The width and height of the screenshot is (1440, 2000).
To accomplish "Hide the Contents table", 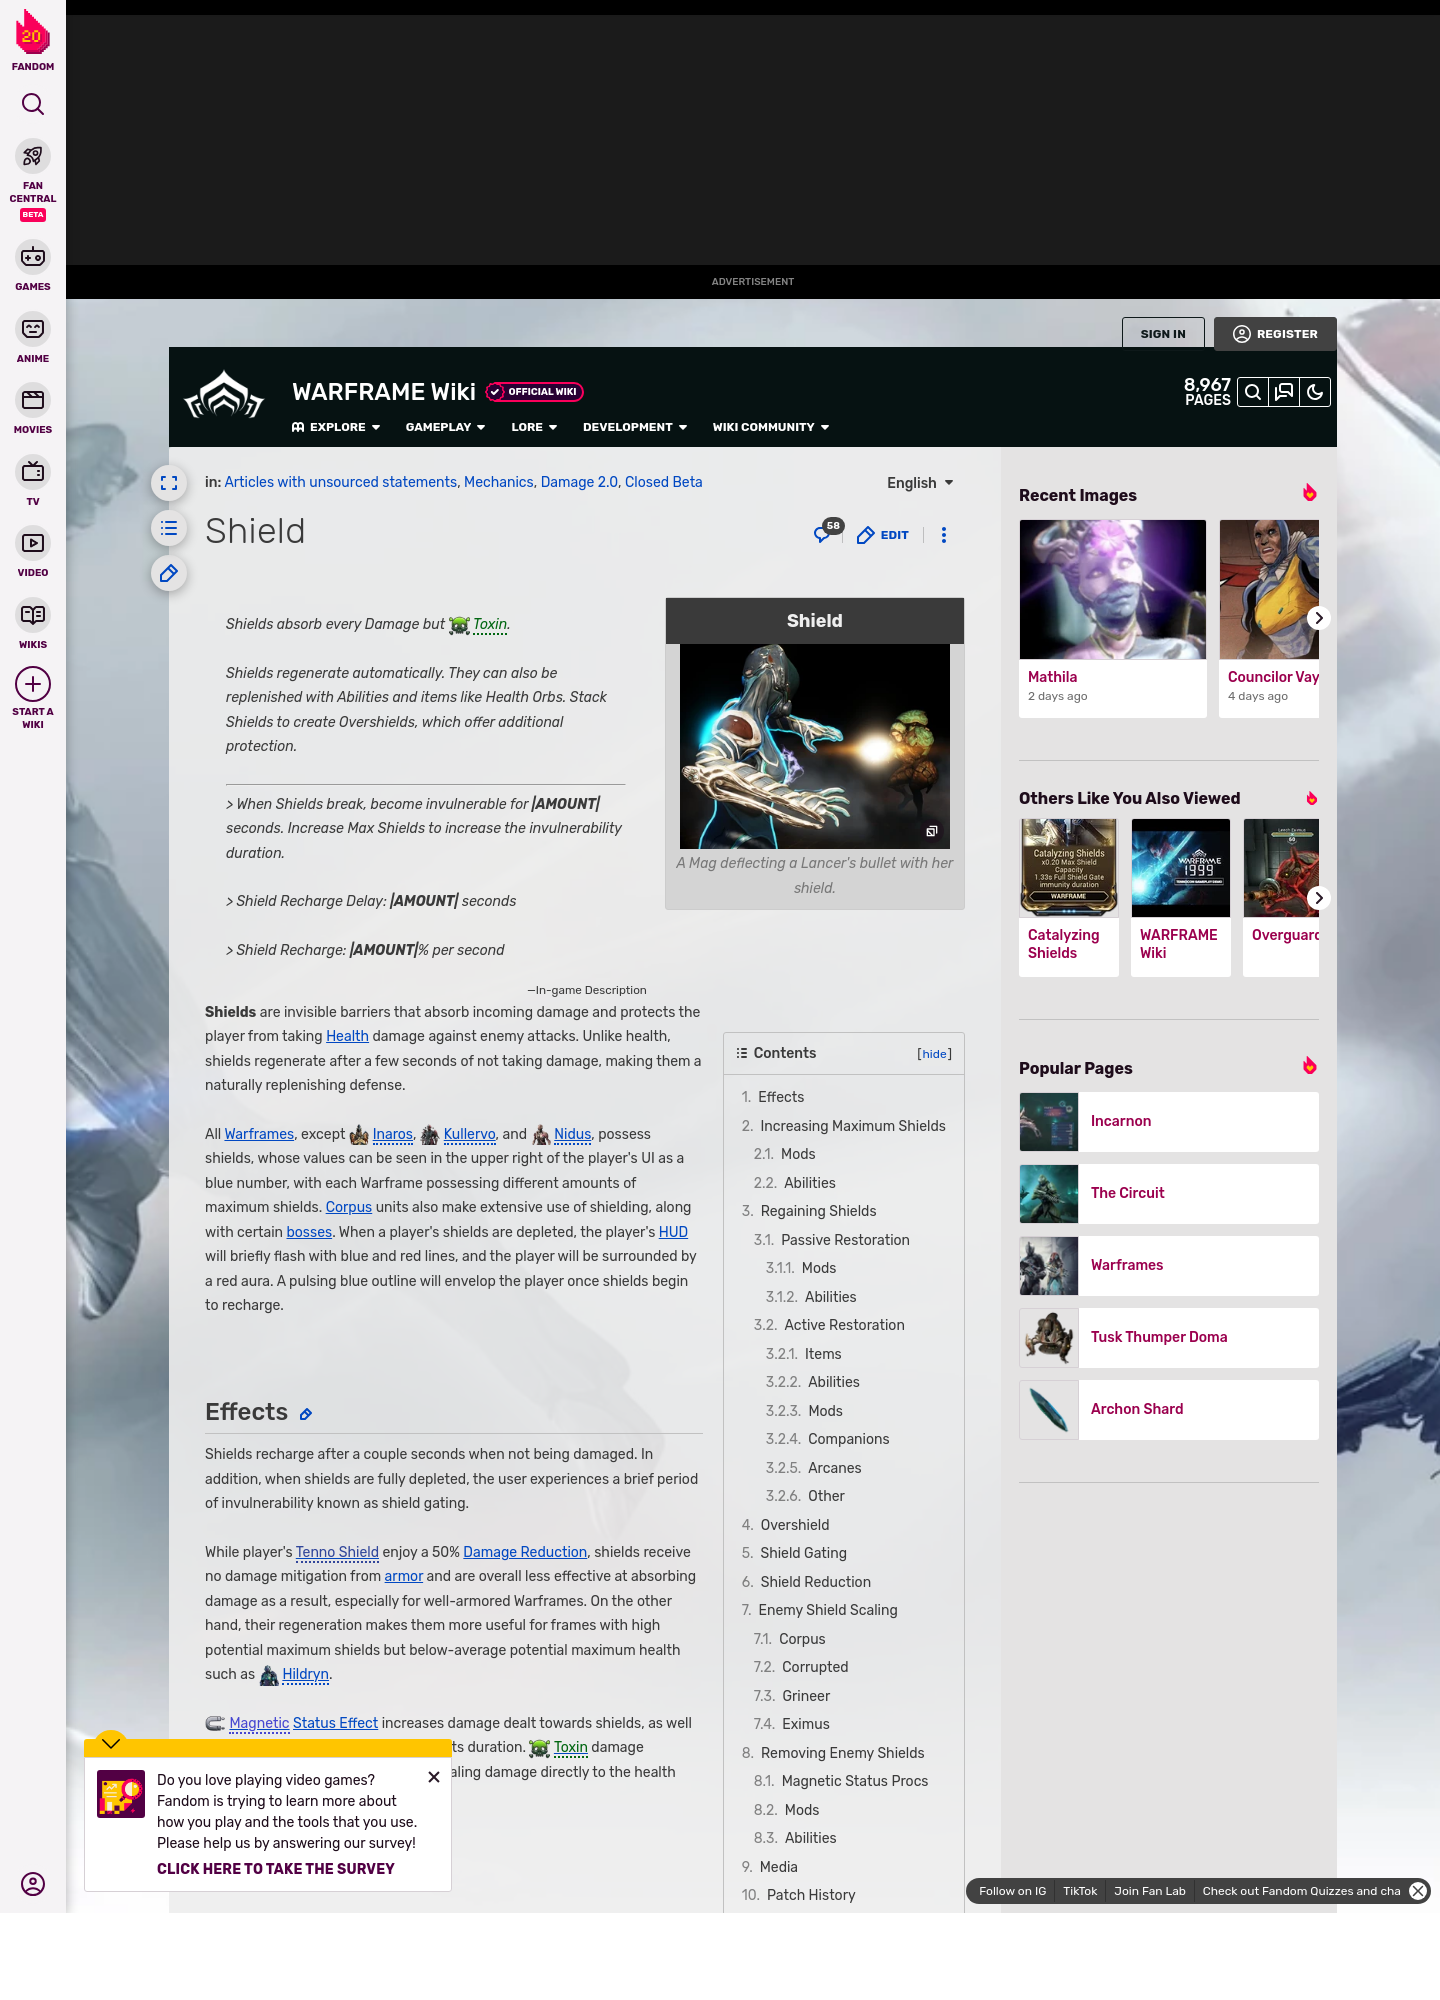I will [x=934, y=1054].
